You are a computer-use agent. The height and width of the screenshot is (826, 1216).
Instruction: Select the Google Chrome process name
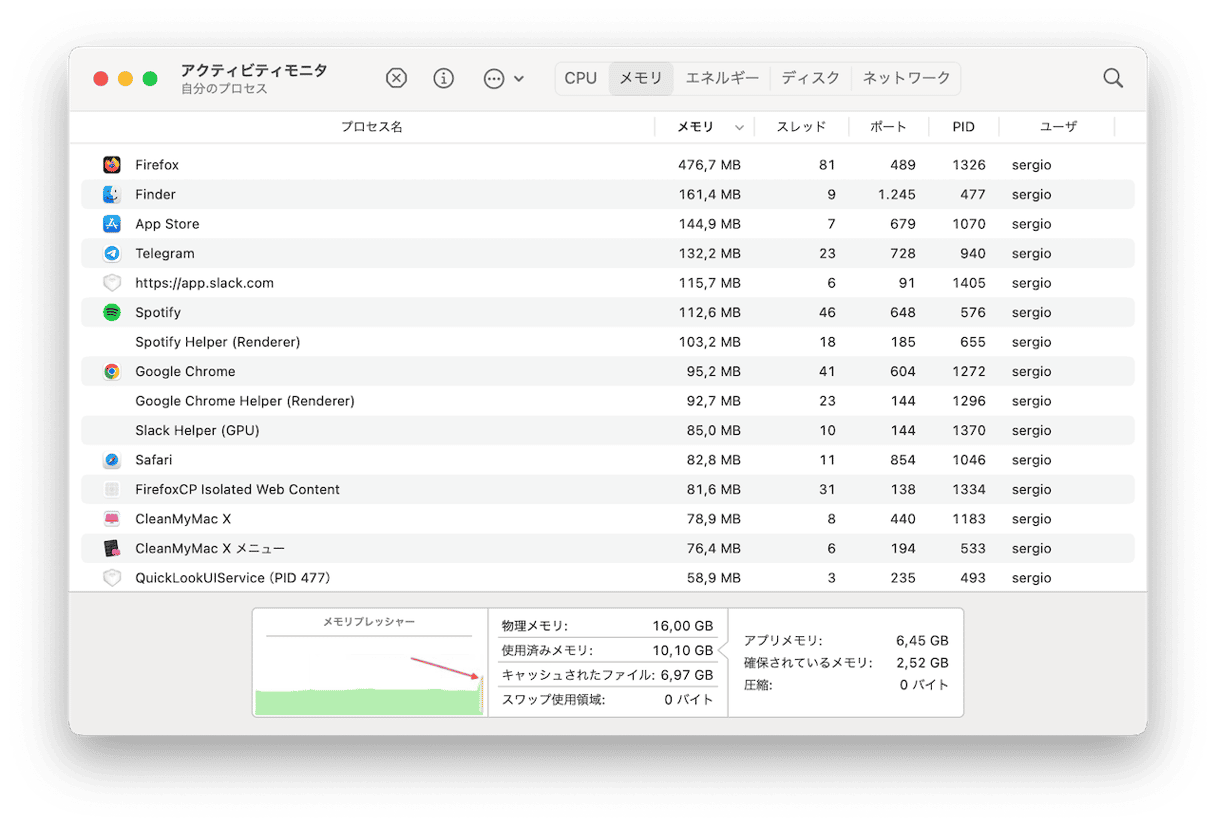[185, 371]
